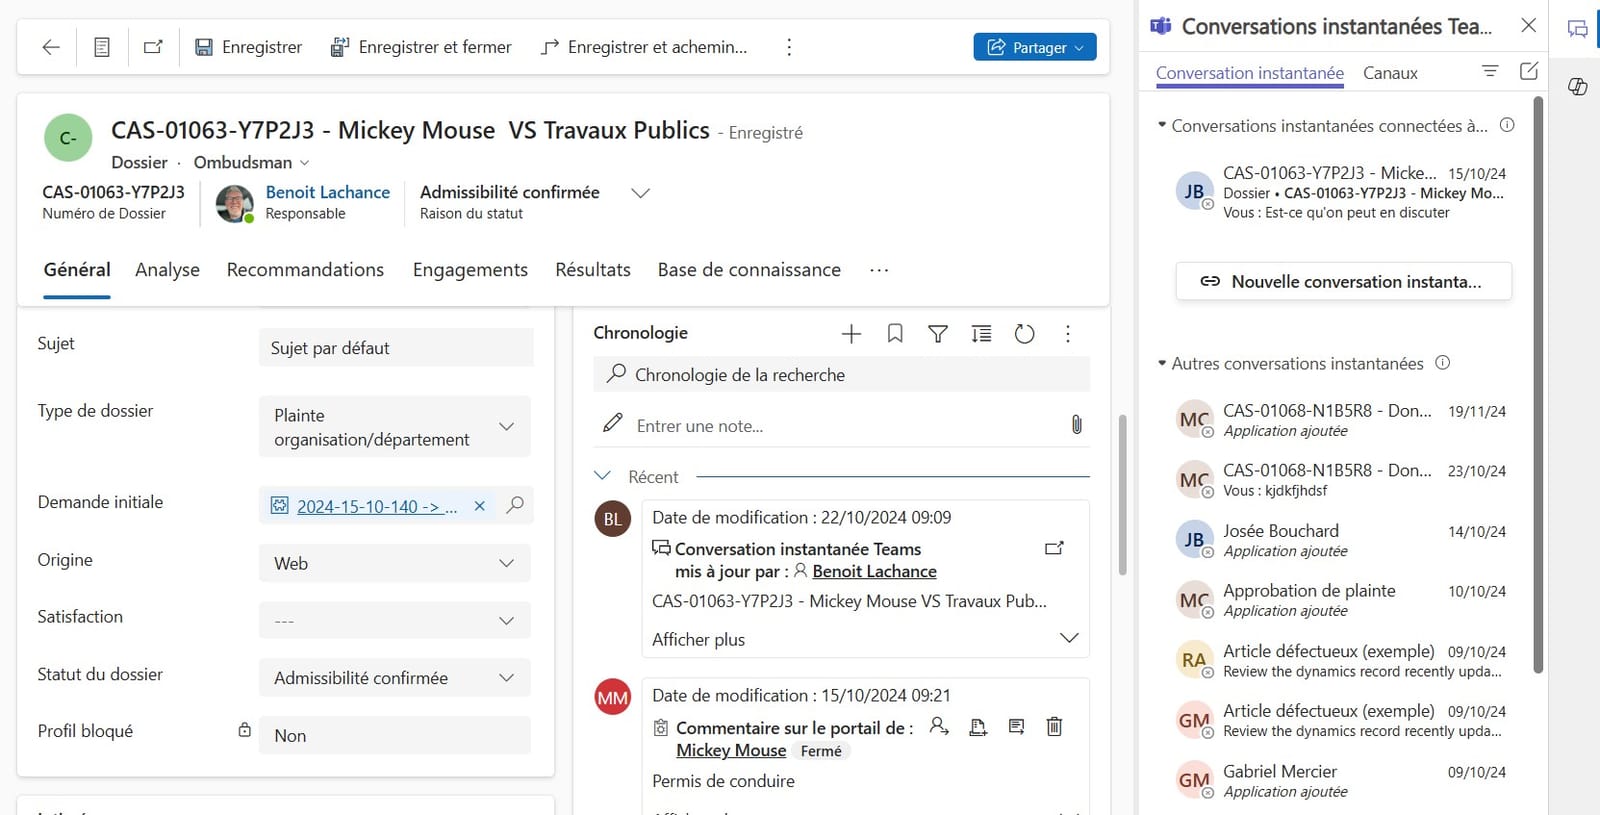Open the Type de dossier dropdown

[x=395, y=427]
